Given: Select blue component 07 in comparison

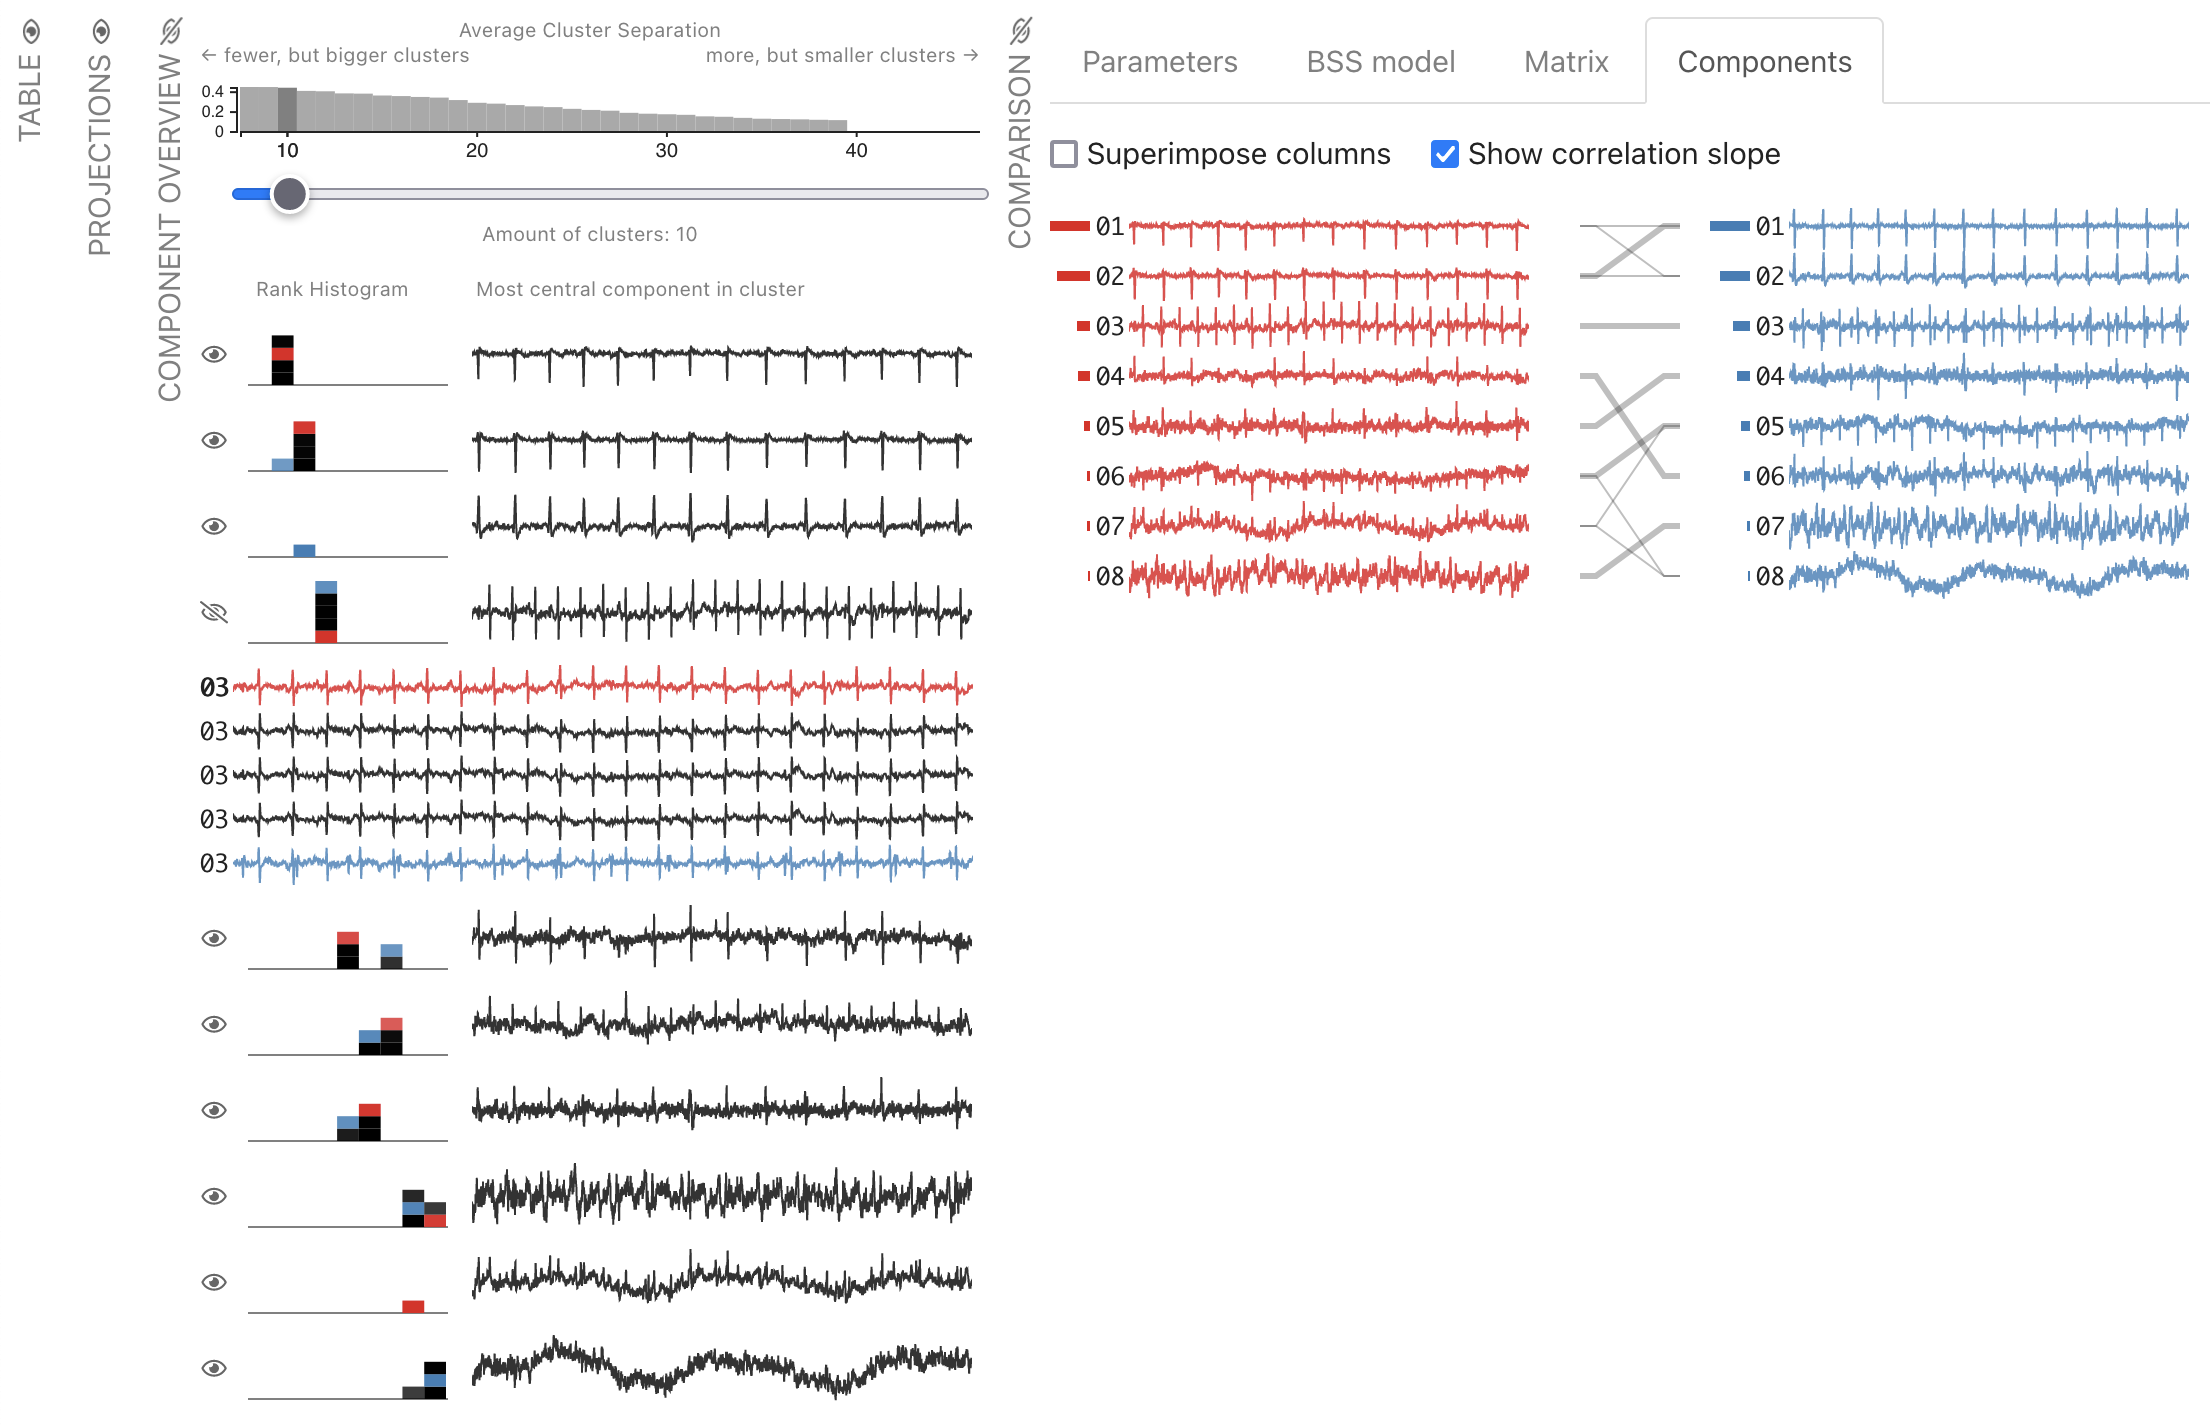Looking at the screenshot, I should [x=1988, y=526].
